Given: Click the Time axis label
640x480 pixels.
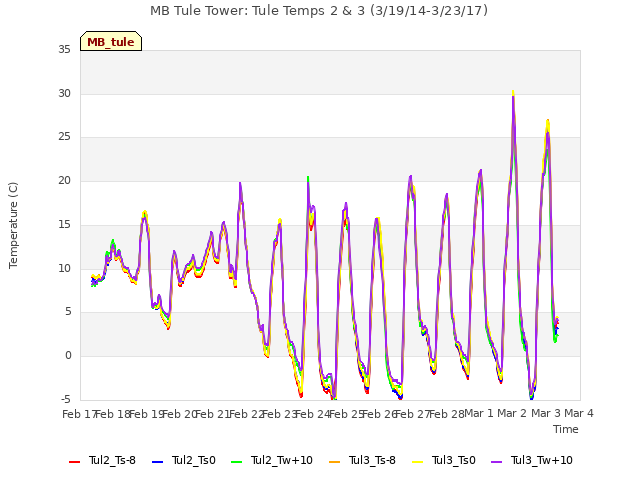Looking at the screenshot, I should (566, 429).
